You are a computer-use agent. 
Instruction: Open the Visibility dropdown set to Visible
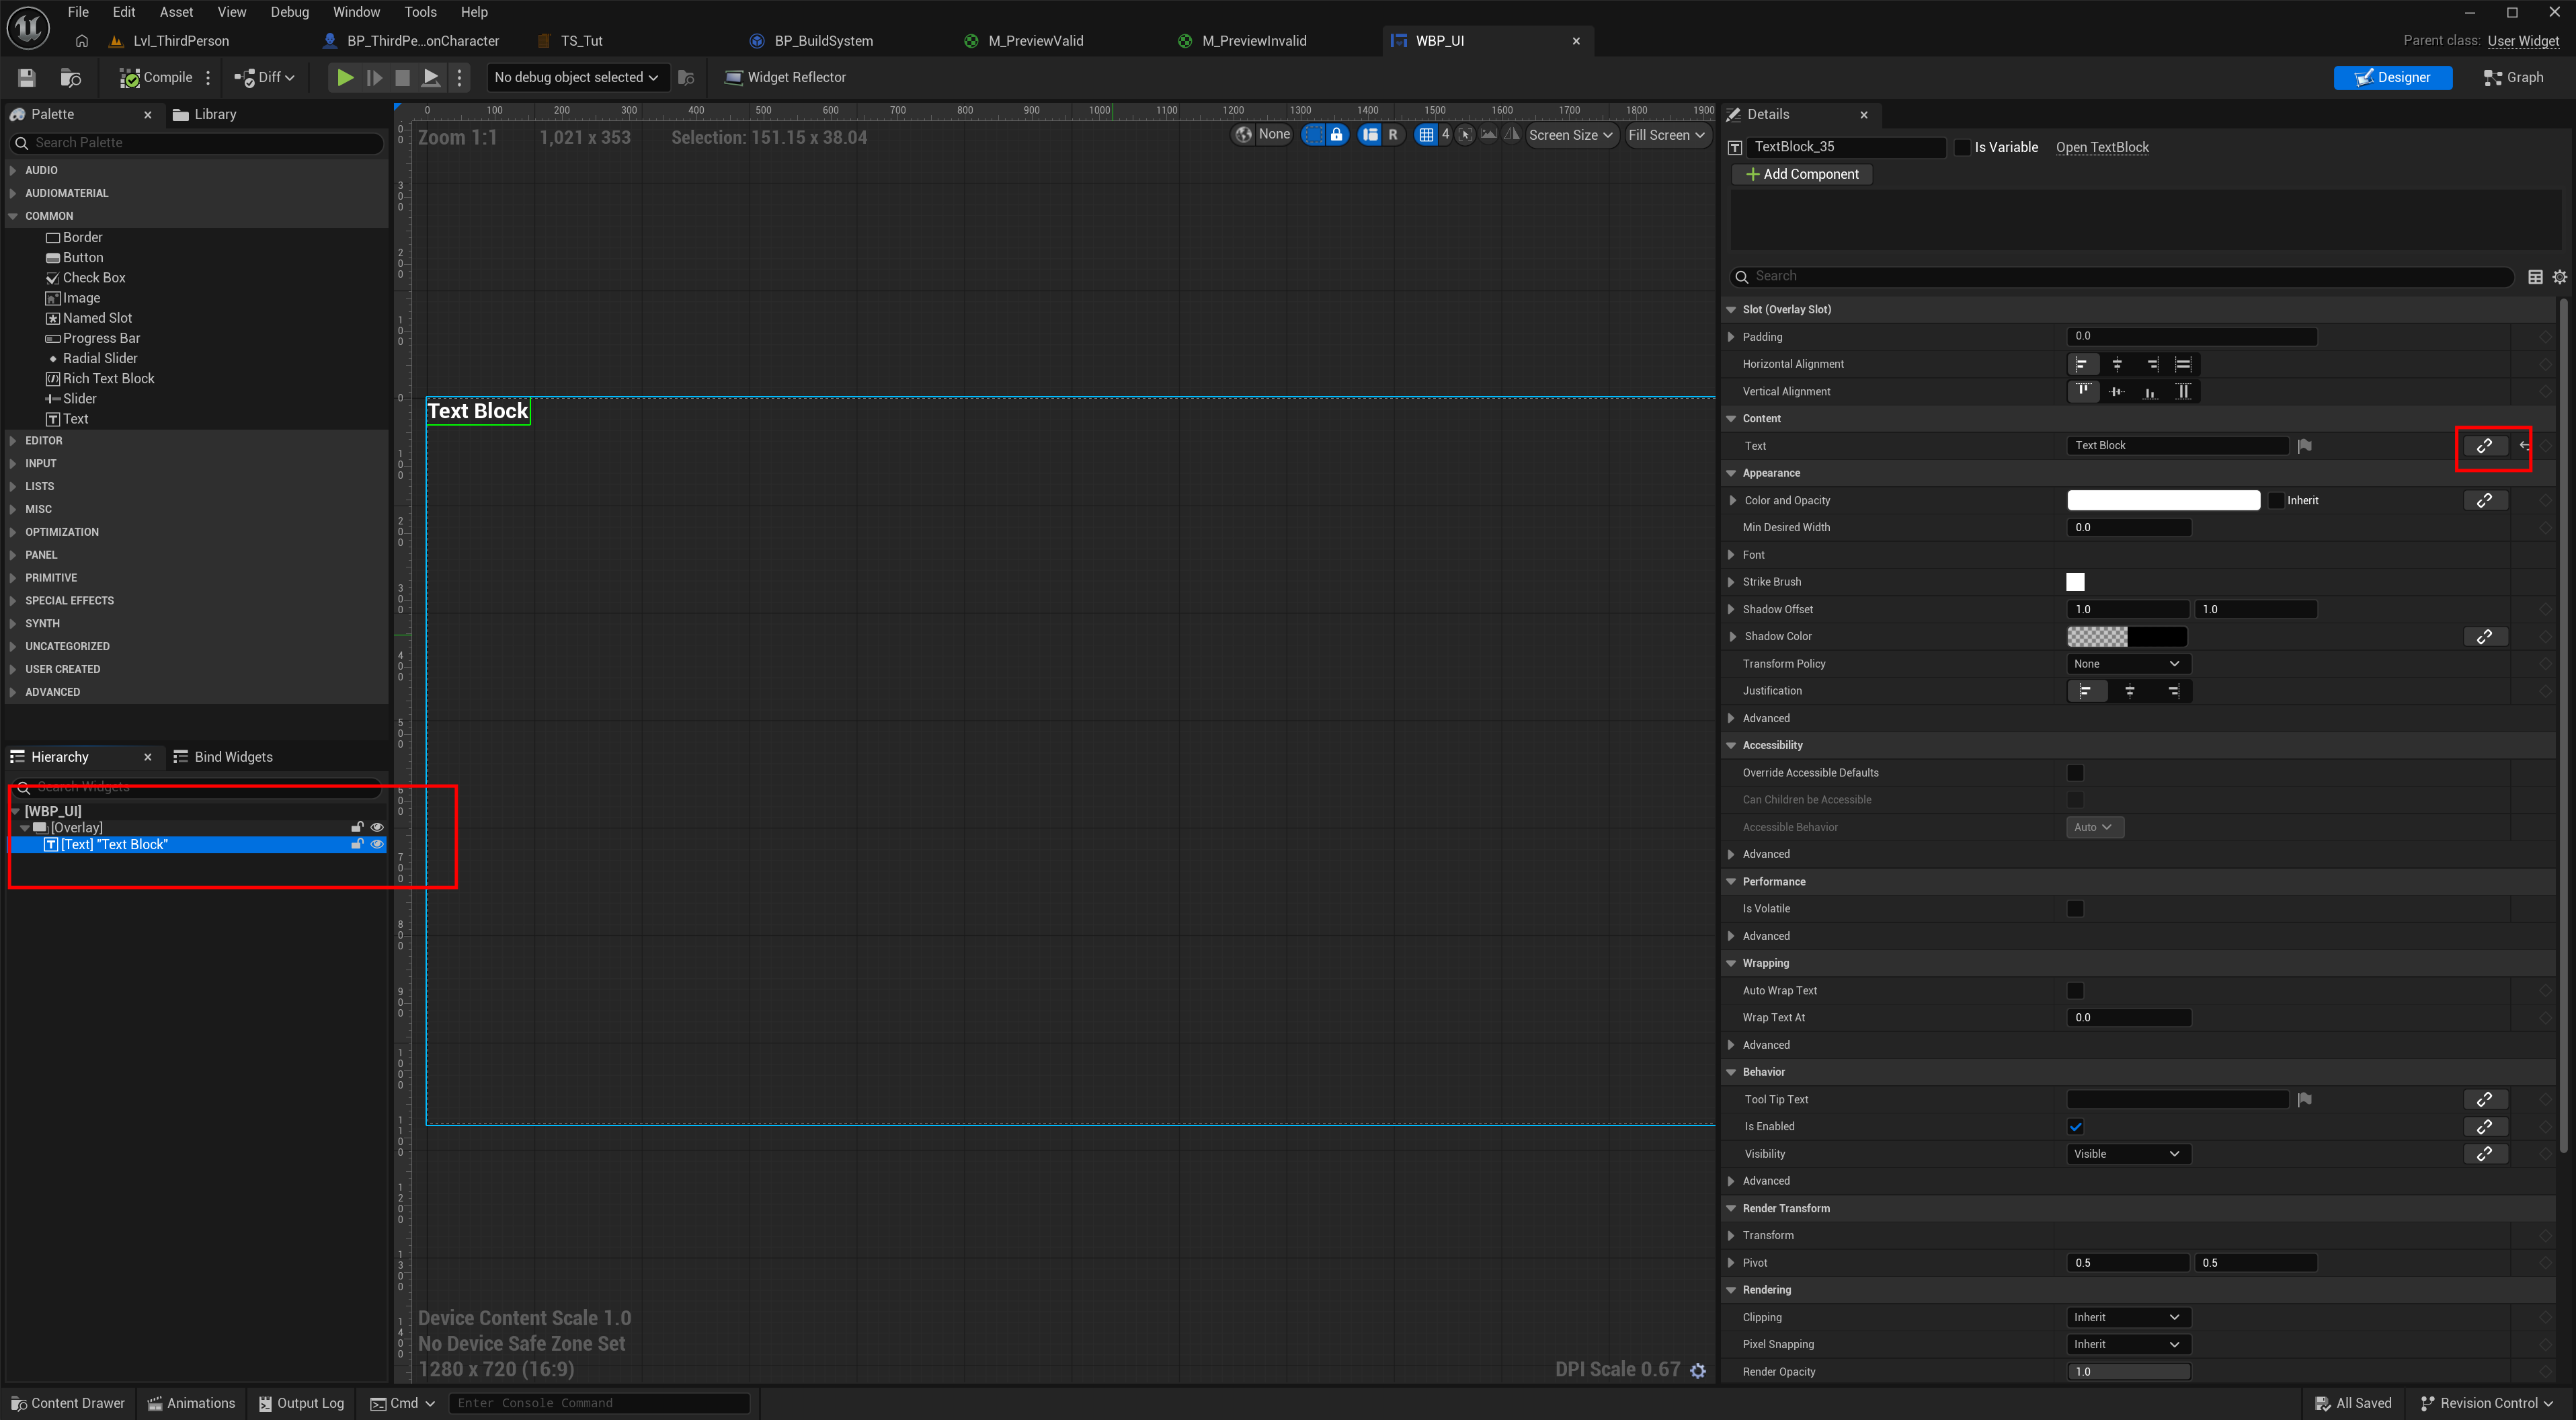coord(2127,1154)
